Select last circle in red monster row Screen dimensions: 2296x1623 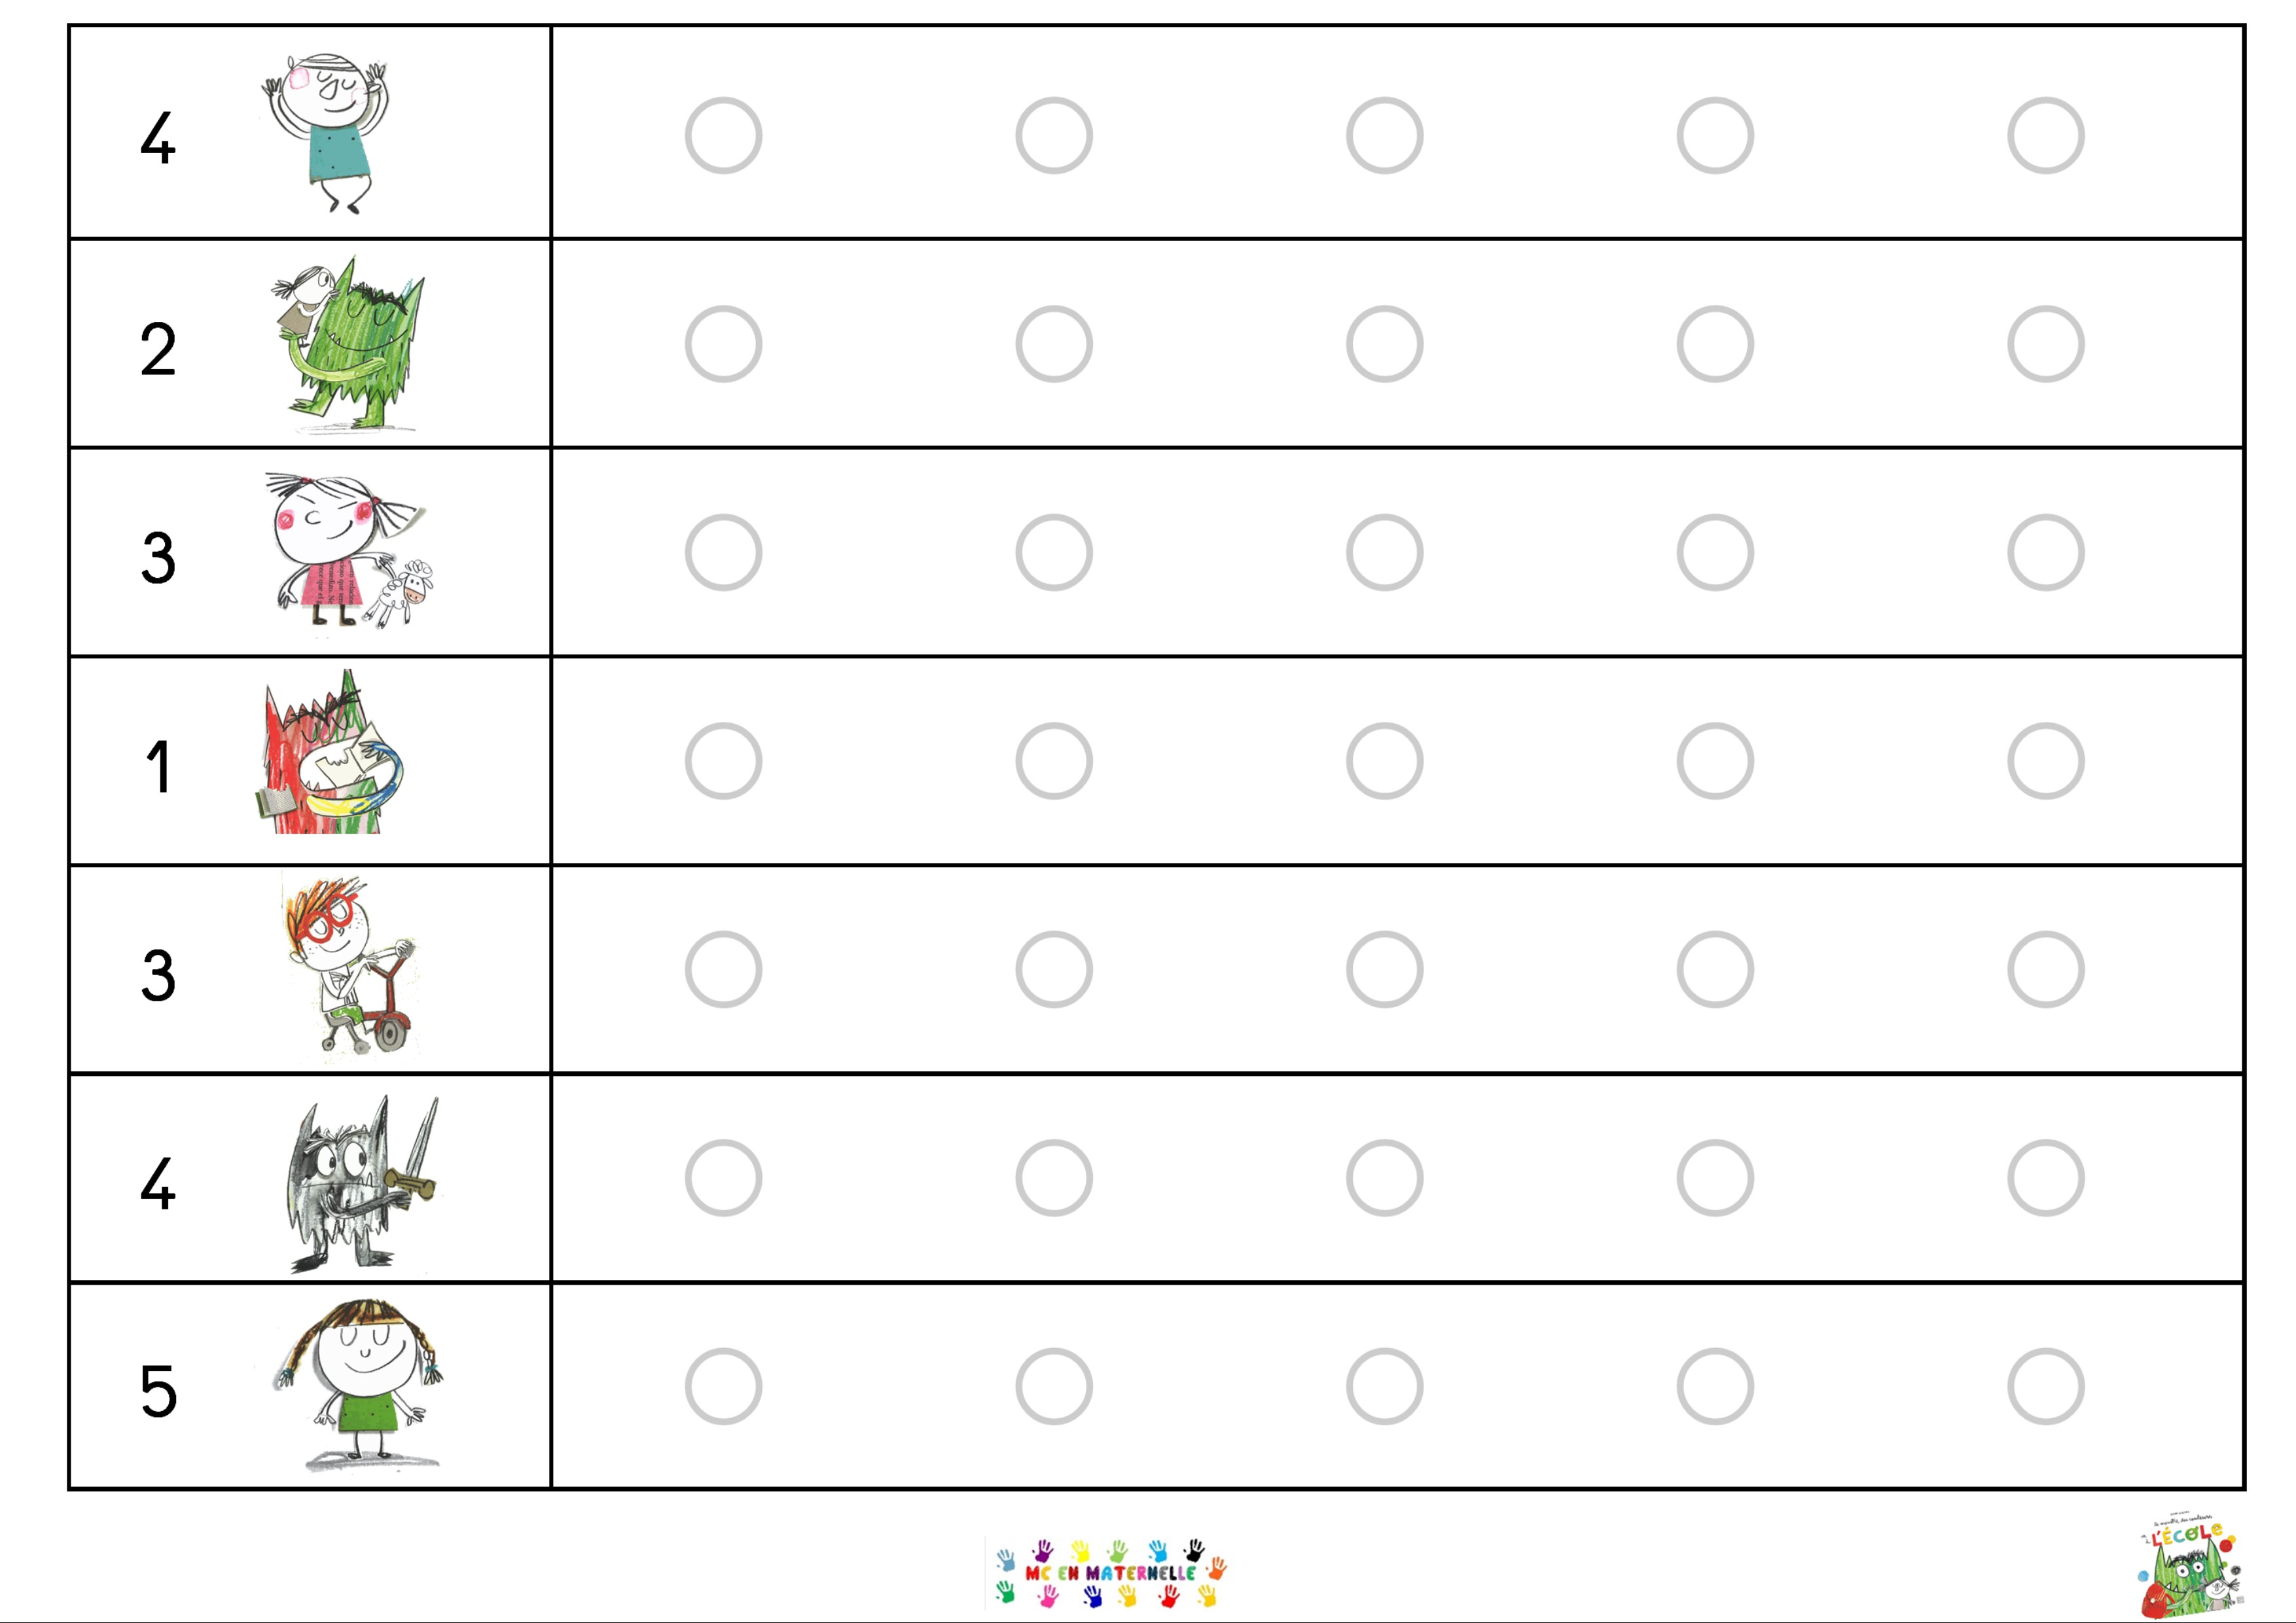pos(2046,761)
